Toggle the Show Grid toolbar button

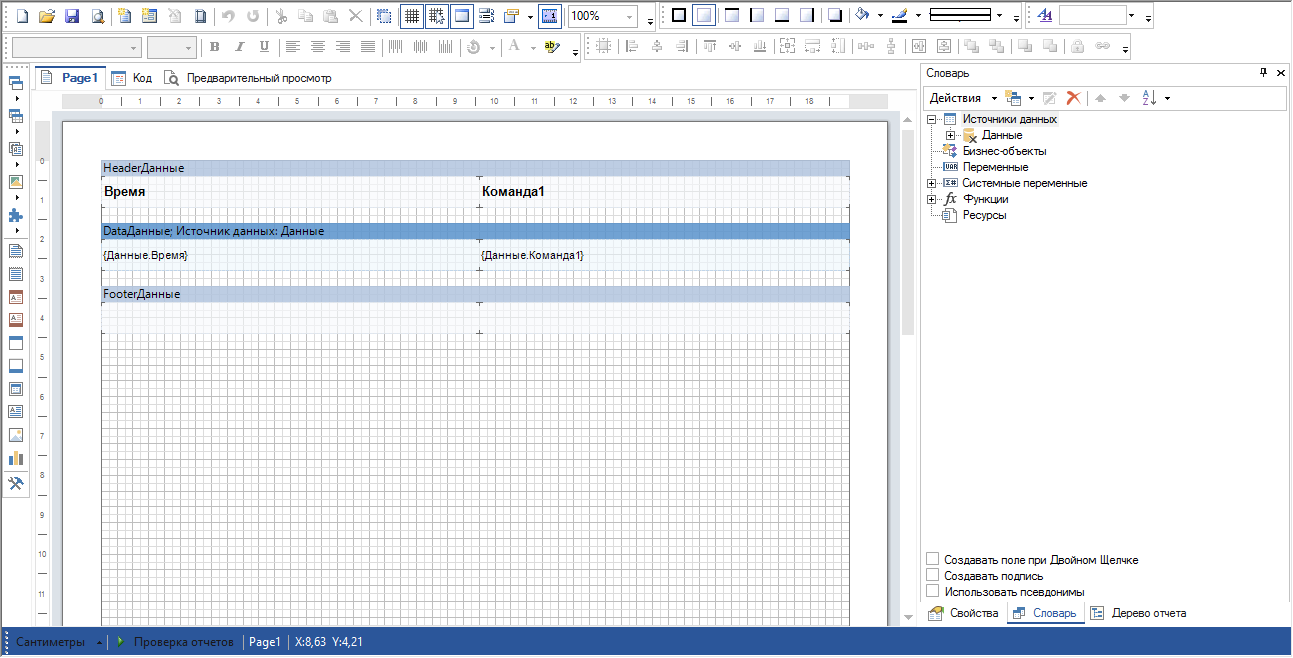coord(411,16)
